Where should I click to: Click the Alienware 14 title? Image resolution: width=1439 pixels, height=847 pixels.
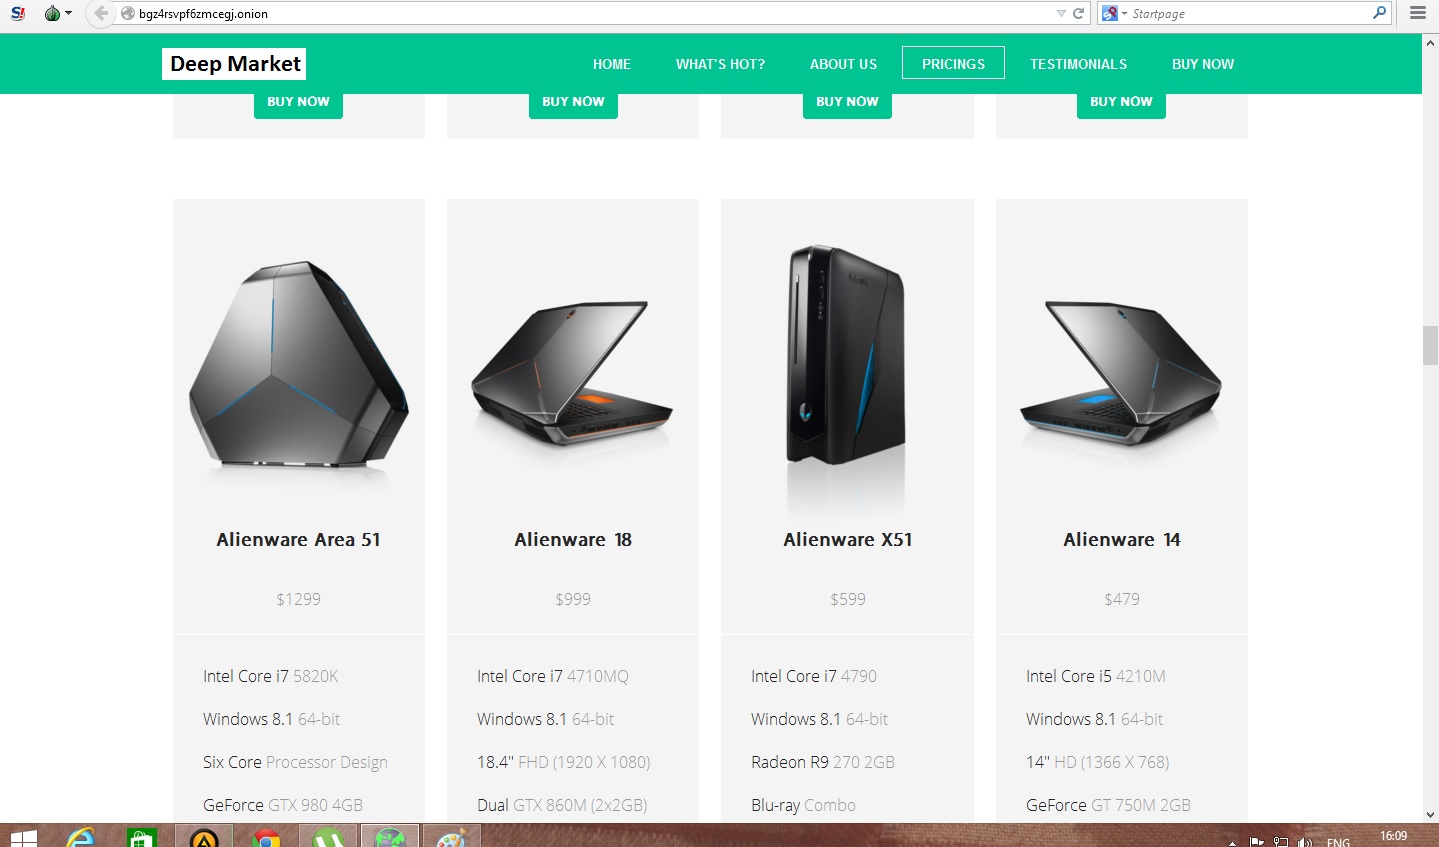(x=1121, y=539)
